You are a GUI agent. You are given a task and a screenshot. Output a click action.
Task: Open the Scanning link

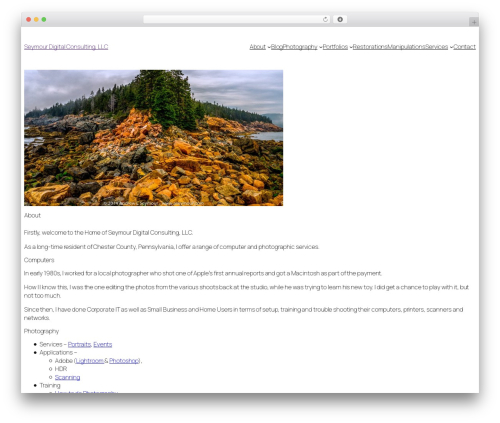[67, 377]
